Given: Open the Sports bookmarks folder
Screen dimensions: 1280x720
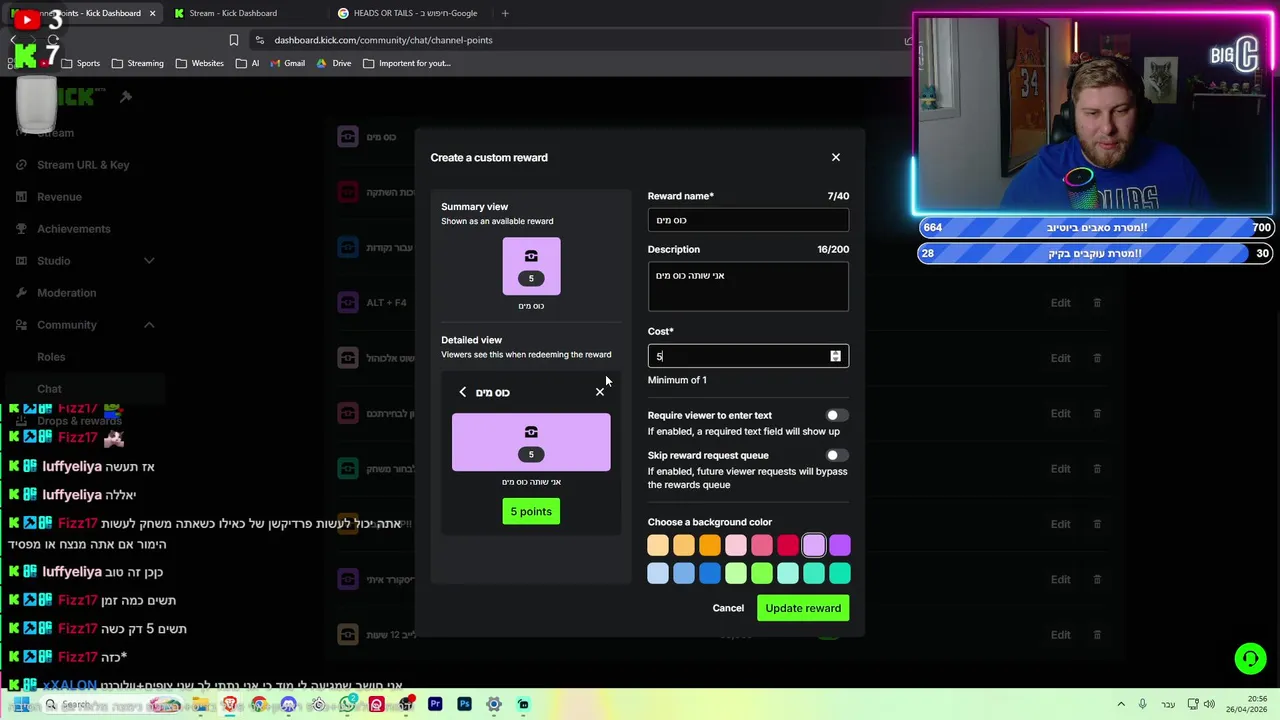Looking at the screenshot, I should (81, 63).
